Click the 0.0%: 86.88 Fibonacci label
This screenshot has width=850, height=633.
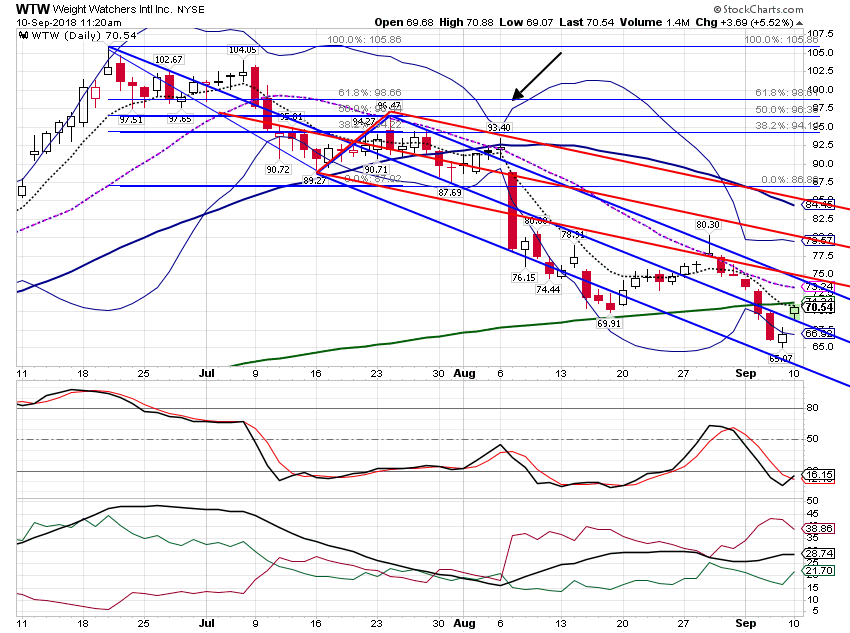tap(789, 179)
